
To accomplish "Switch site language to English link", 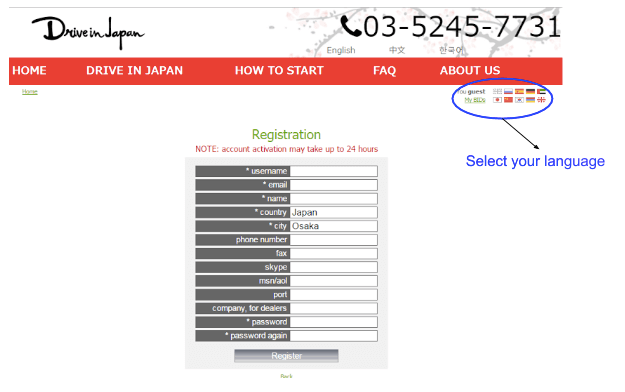I will pos(341,50).
